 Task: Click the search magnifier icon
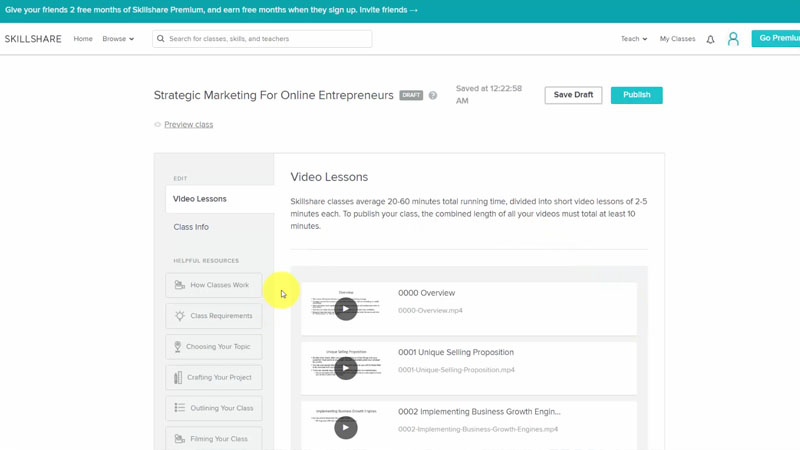pyautogui.click(x=161, y=39)
